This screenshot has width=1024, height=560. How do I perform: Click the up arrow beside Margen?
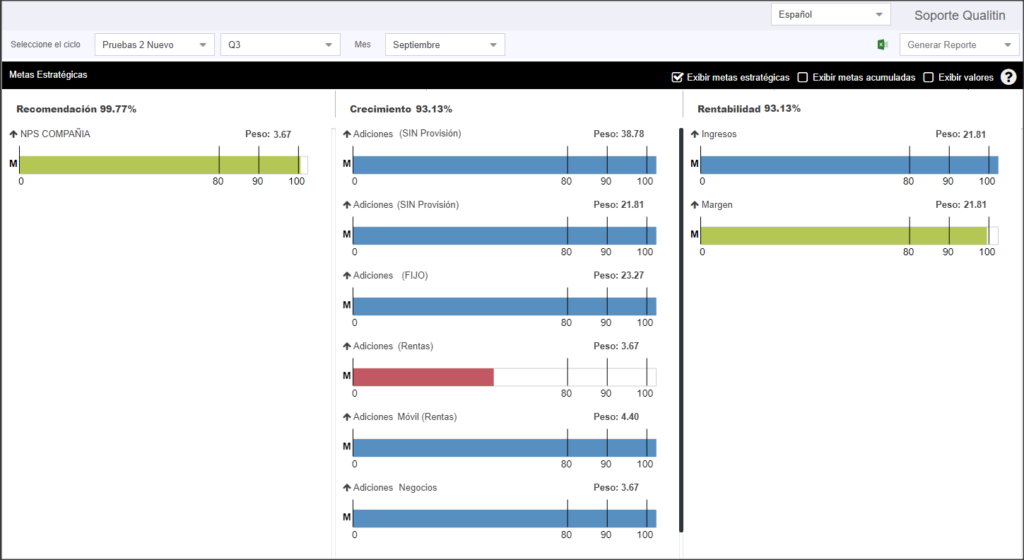tap(695, 204)
